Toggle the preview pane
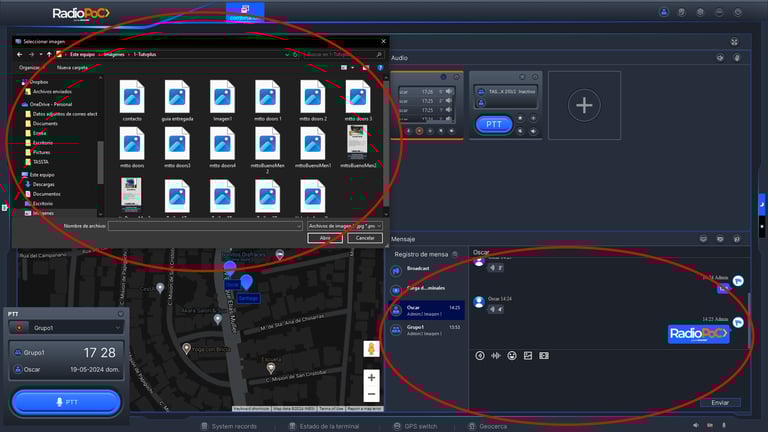Screen dimensions: 768x432 pyautogui.click(x=365, y=68)
